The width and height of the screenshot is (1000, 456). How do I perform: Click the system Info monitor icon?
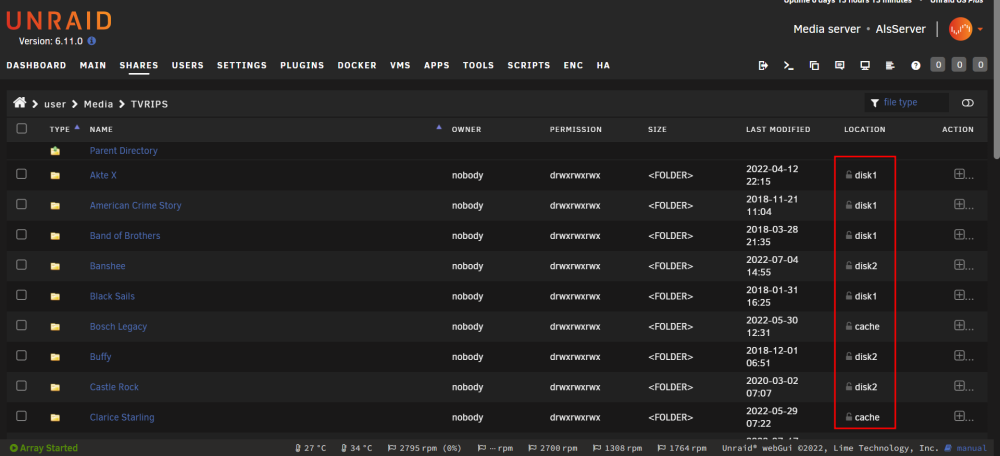tap(865, 65)
